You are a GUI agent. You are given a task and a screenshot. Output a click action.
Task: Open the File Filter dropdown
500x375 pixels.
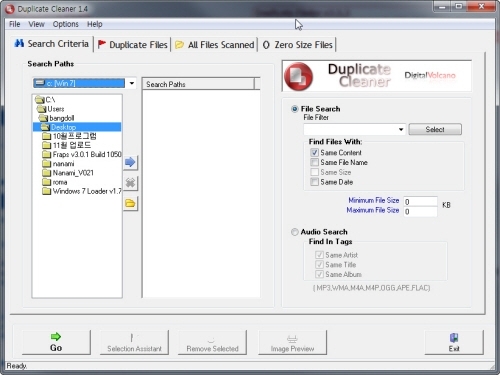[401, 129]
